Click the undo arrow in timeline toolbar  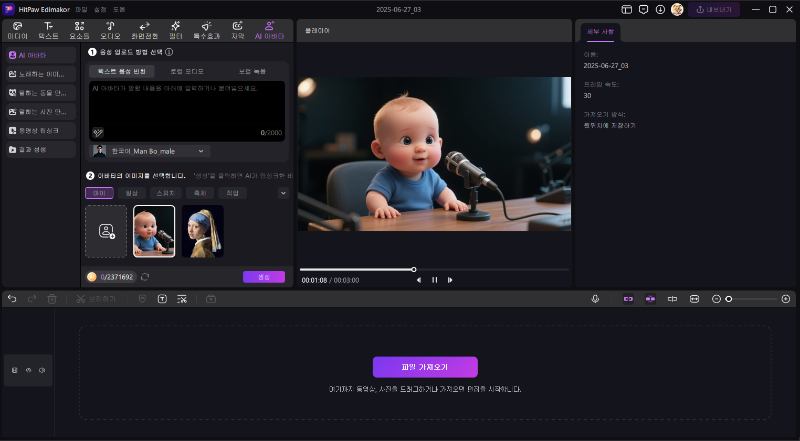[x=12, y=299]
